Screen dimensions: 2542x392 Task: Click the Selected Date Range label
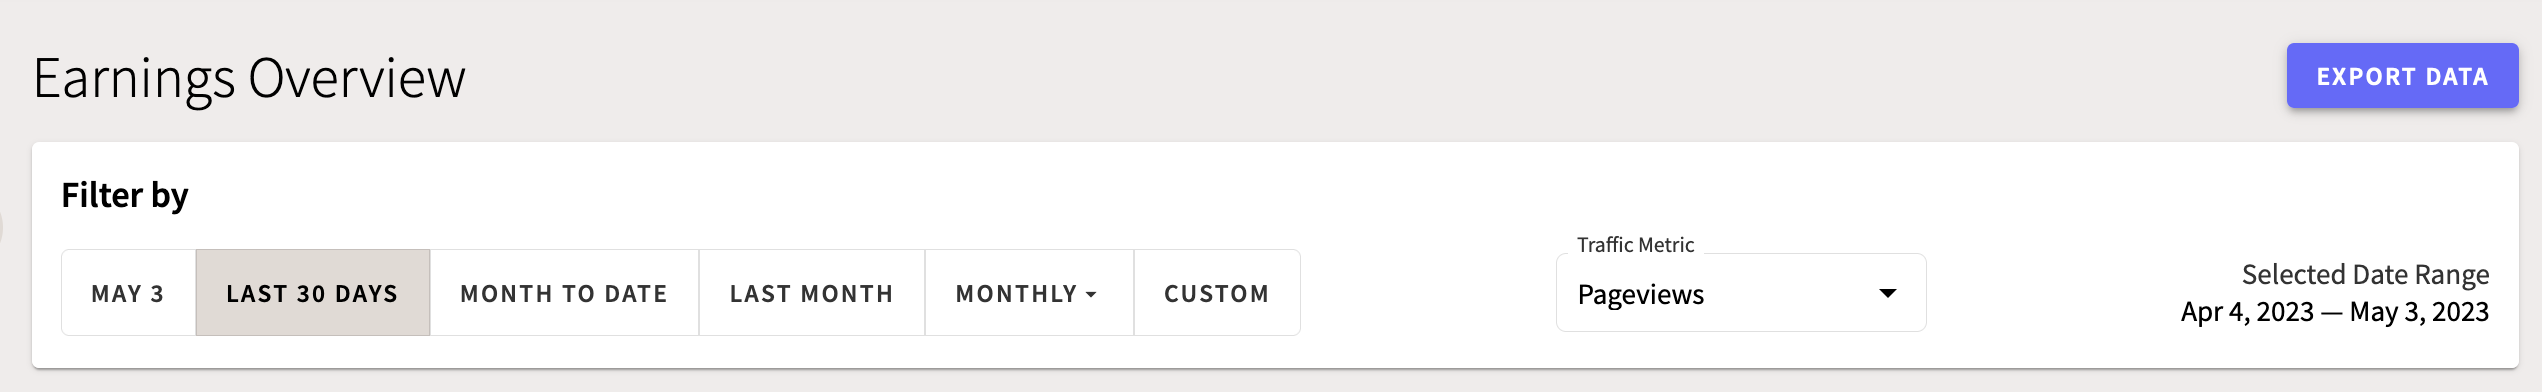click(x=2365, y=274)
